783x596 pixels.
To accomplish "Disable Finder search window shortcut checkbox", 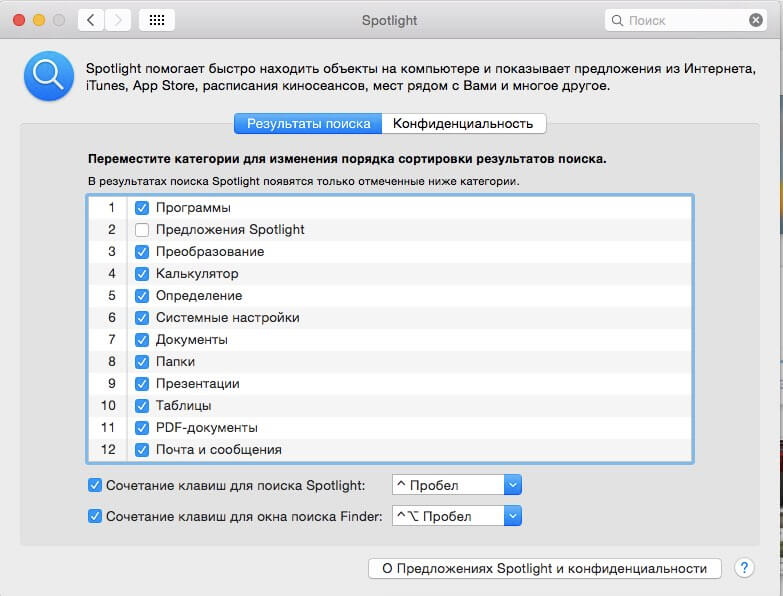I will [x=95, y=516].
